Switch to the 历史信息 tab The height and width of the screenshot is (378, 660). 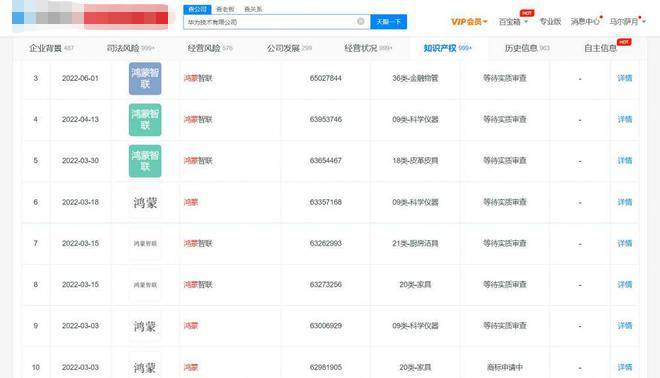click(527, 48)
